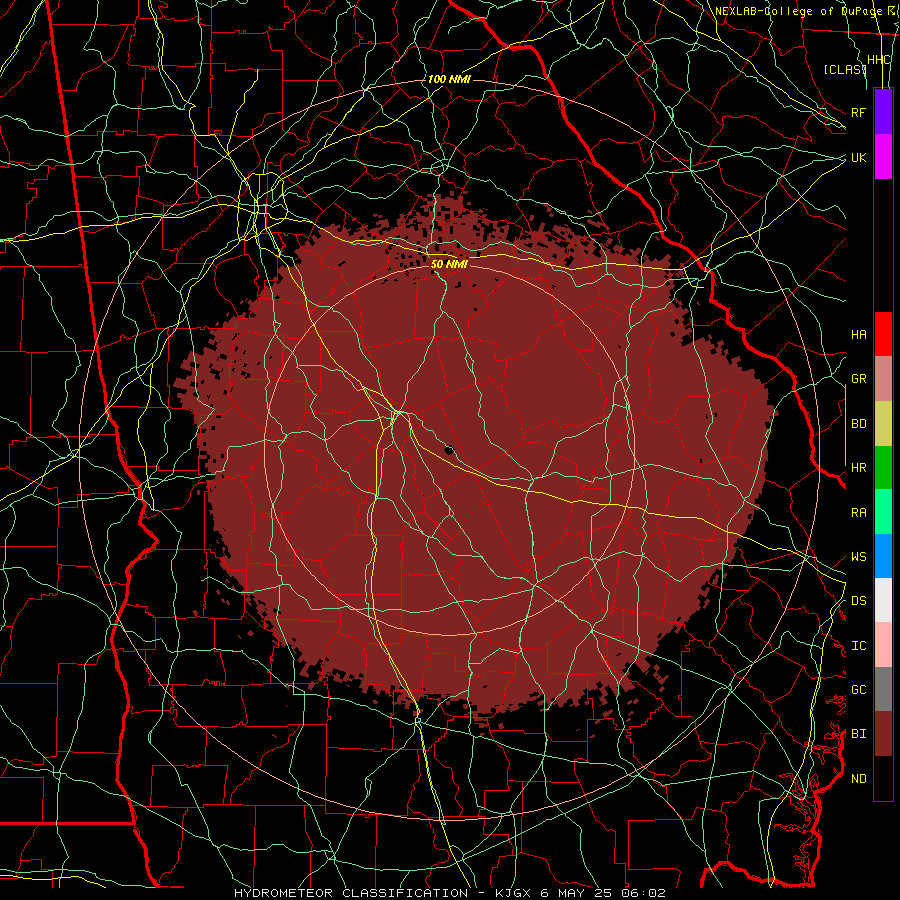Click the RA legend label

pos(858,513)
